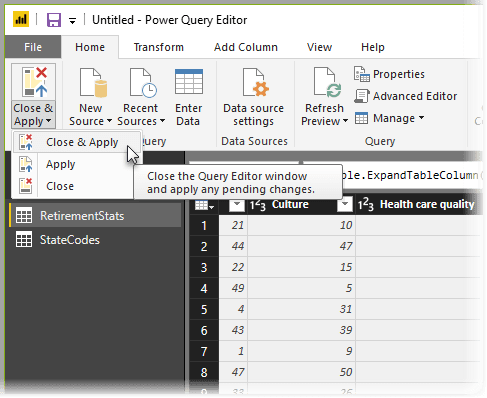Switch to the Transform tab
The image size is (487, 398).
click(159, 47)
